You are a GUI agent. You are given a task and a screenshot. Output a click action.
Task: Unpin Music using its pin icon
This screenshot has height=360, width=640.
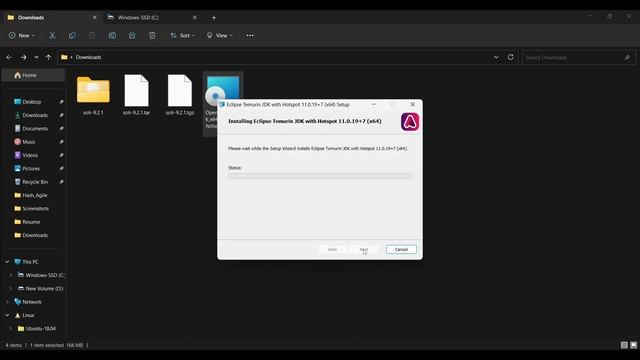[61, 142]
